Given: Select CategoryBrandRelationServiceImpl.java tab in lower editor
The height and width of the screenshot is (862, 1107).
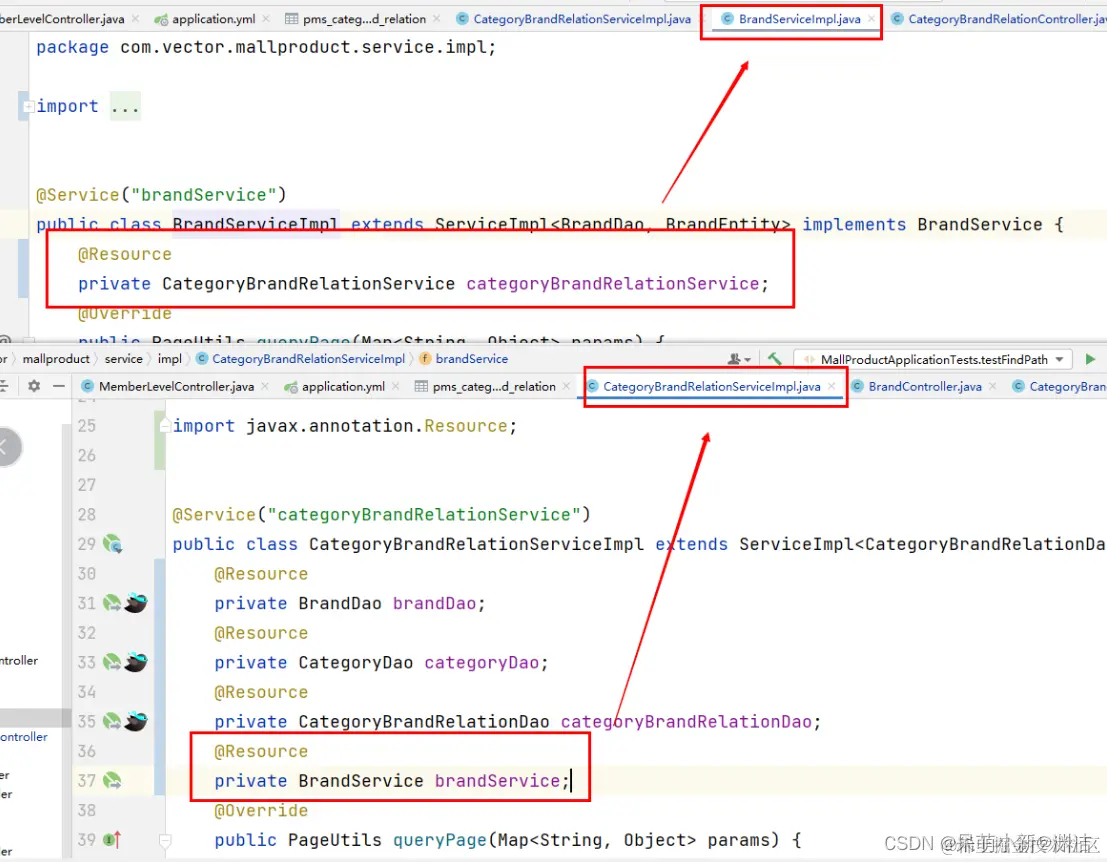Looking at the screenshot, I should tap(712, 387).
